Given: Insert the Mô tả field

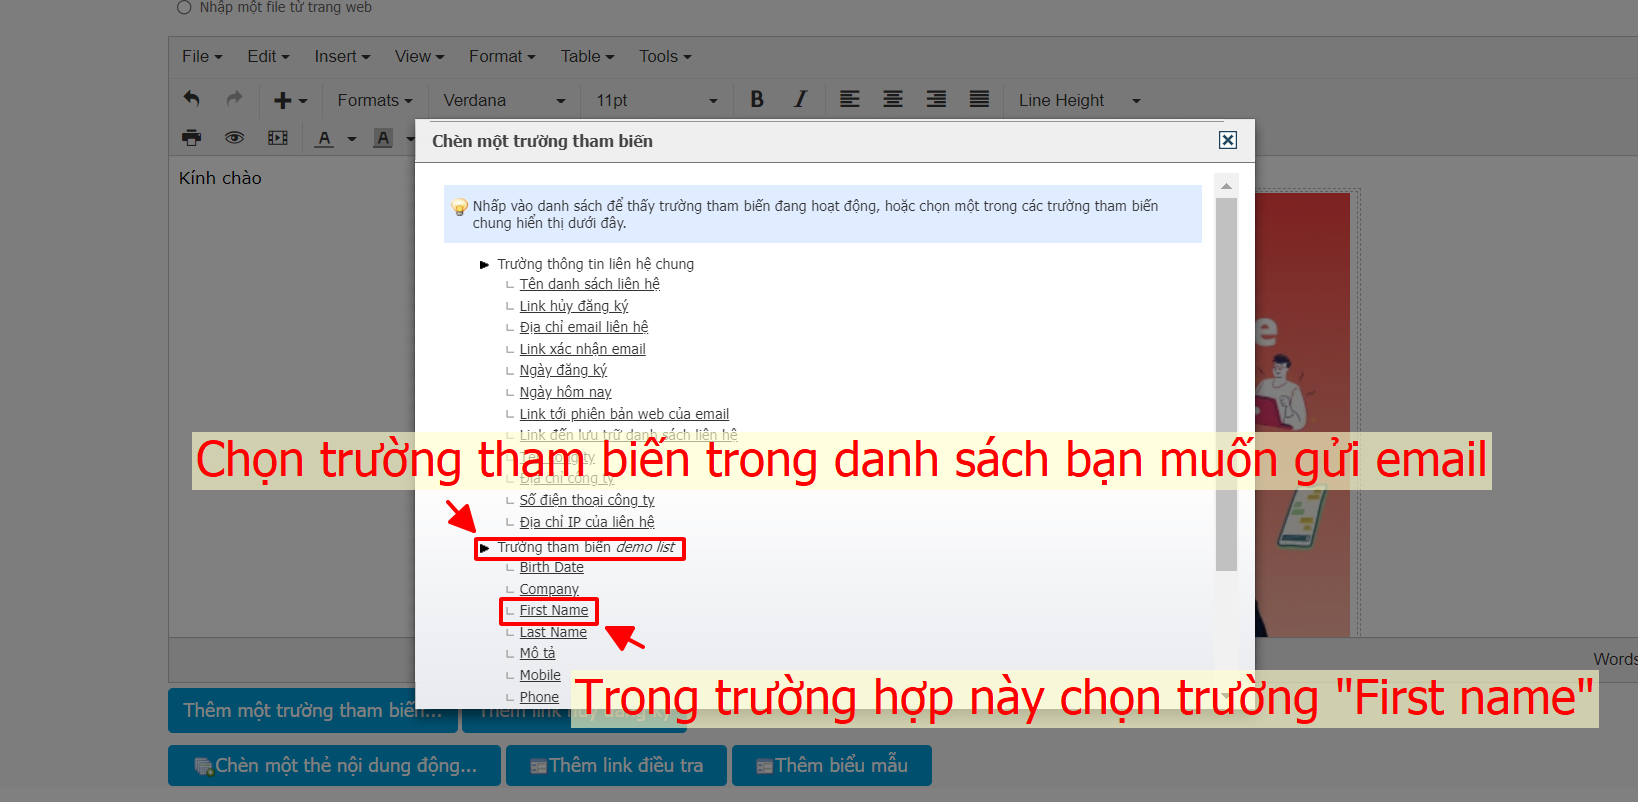Looking at the screenshot, I should [537, 653].
